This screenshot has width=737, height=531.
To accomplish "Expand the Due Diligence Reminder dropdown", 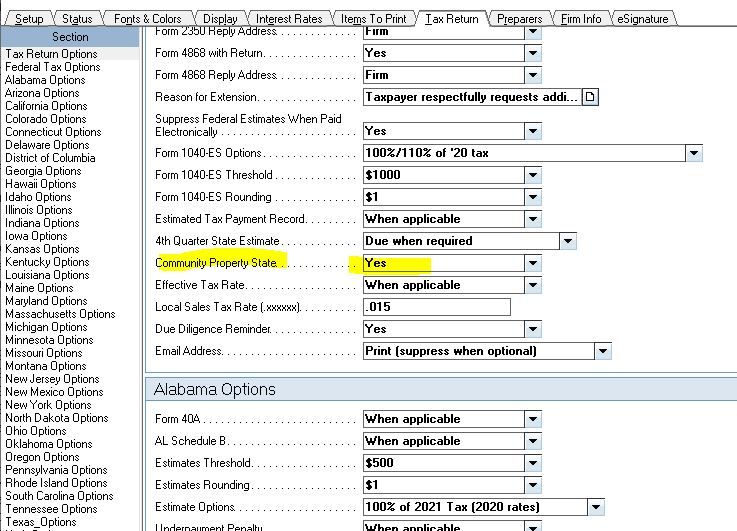I will coord(532,329).
